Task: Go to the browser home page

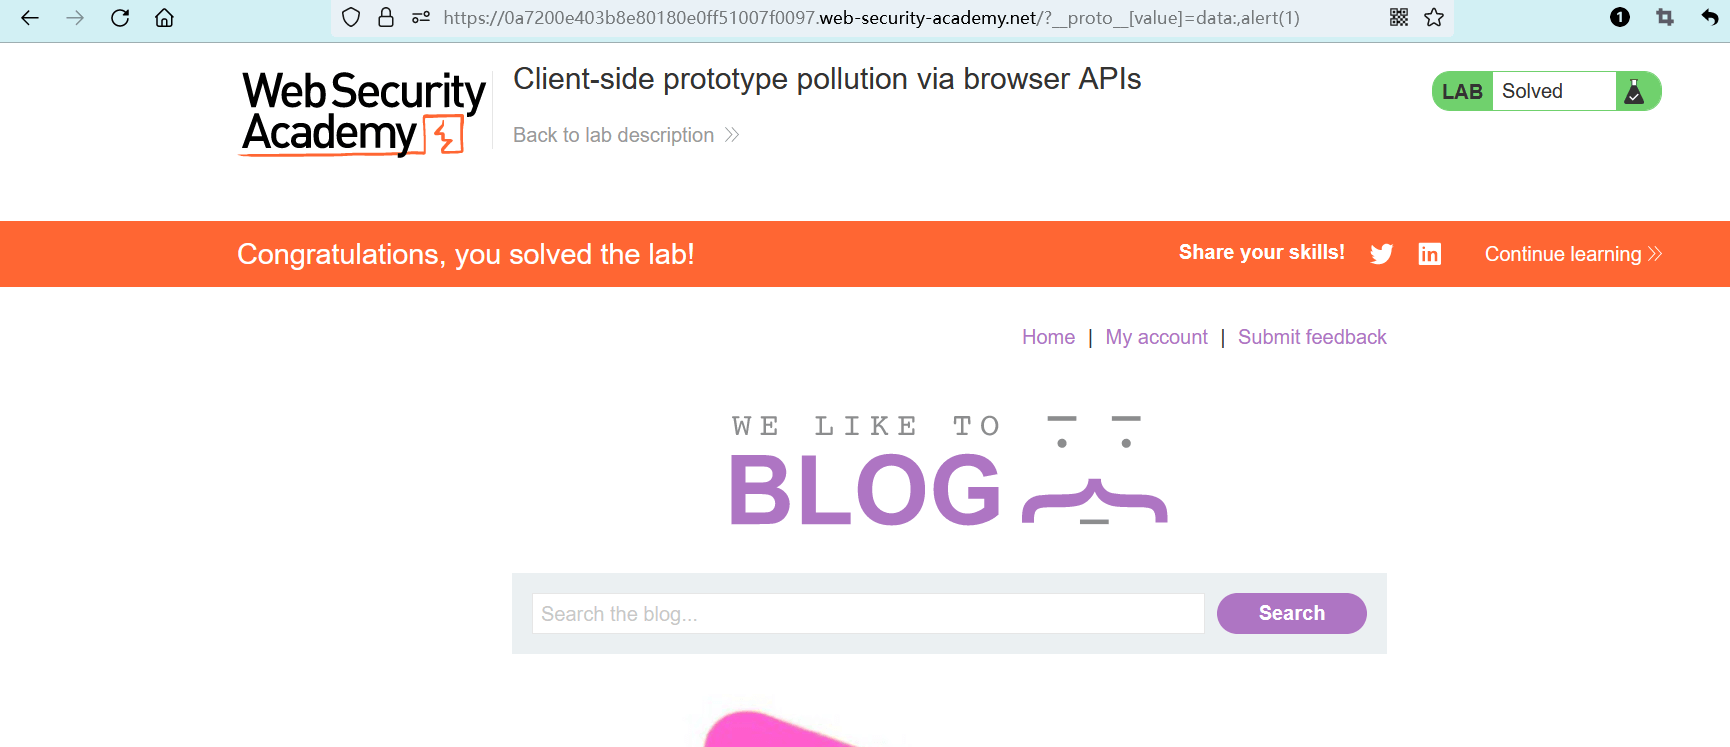Action: (x=165, y=18)
